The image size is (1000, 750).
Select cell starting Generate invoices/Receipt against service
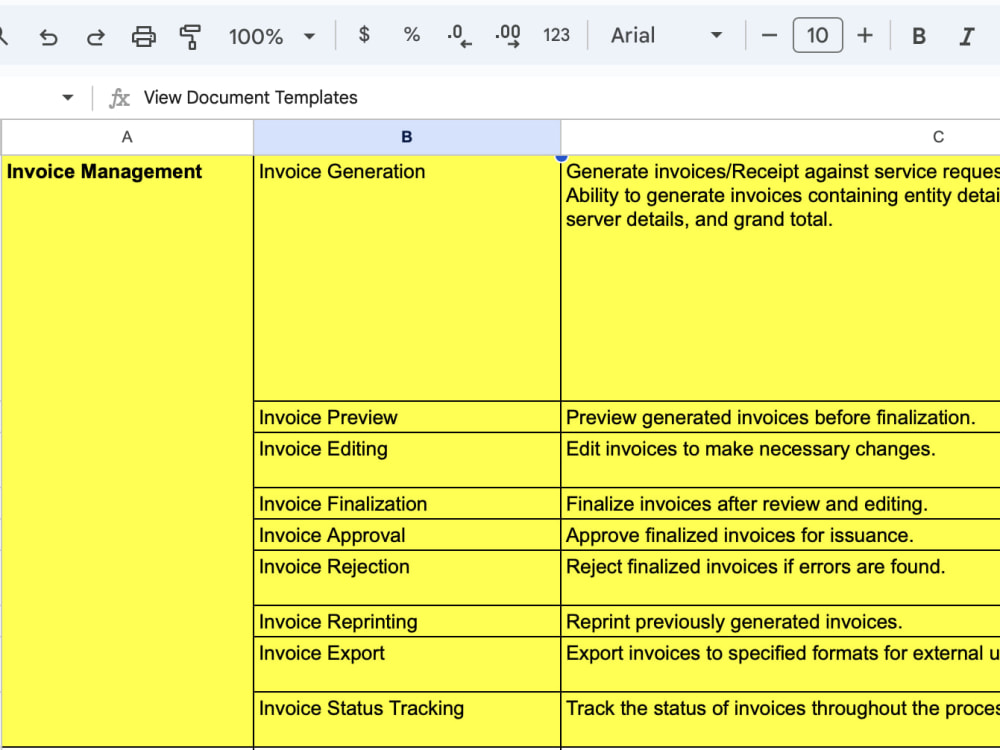781,278
